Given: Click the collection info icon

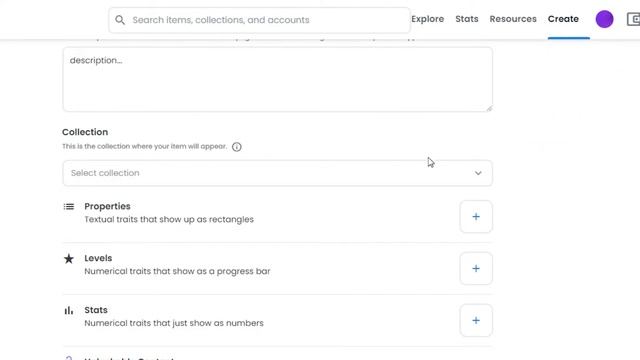Looking at the screenshot, I should click(236, 147).
